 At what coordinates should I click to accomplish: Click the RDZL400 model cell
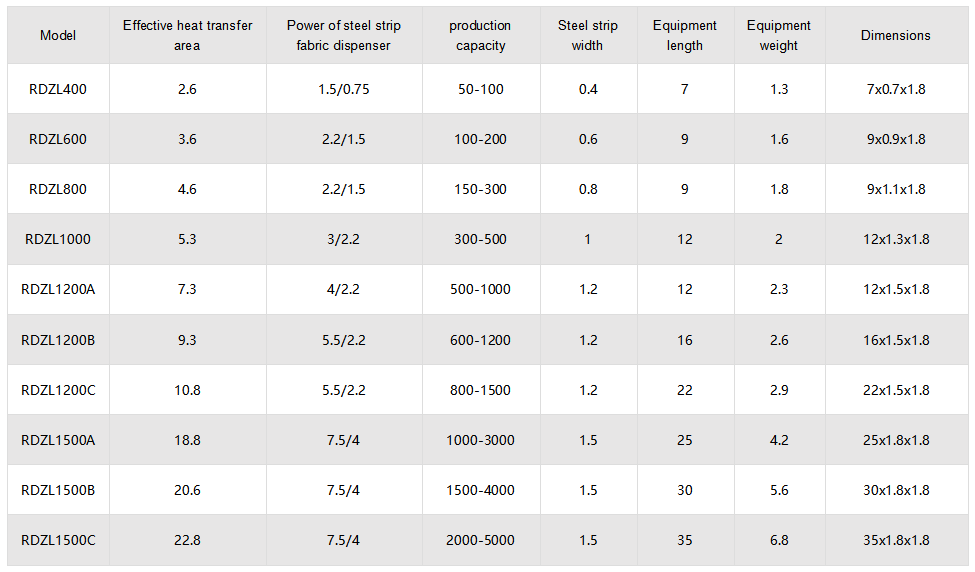pyautogui.click(x=58, y=89)
